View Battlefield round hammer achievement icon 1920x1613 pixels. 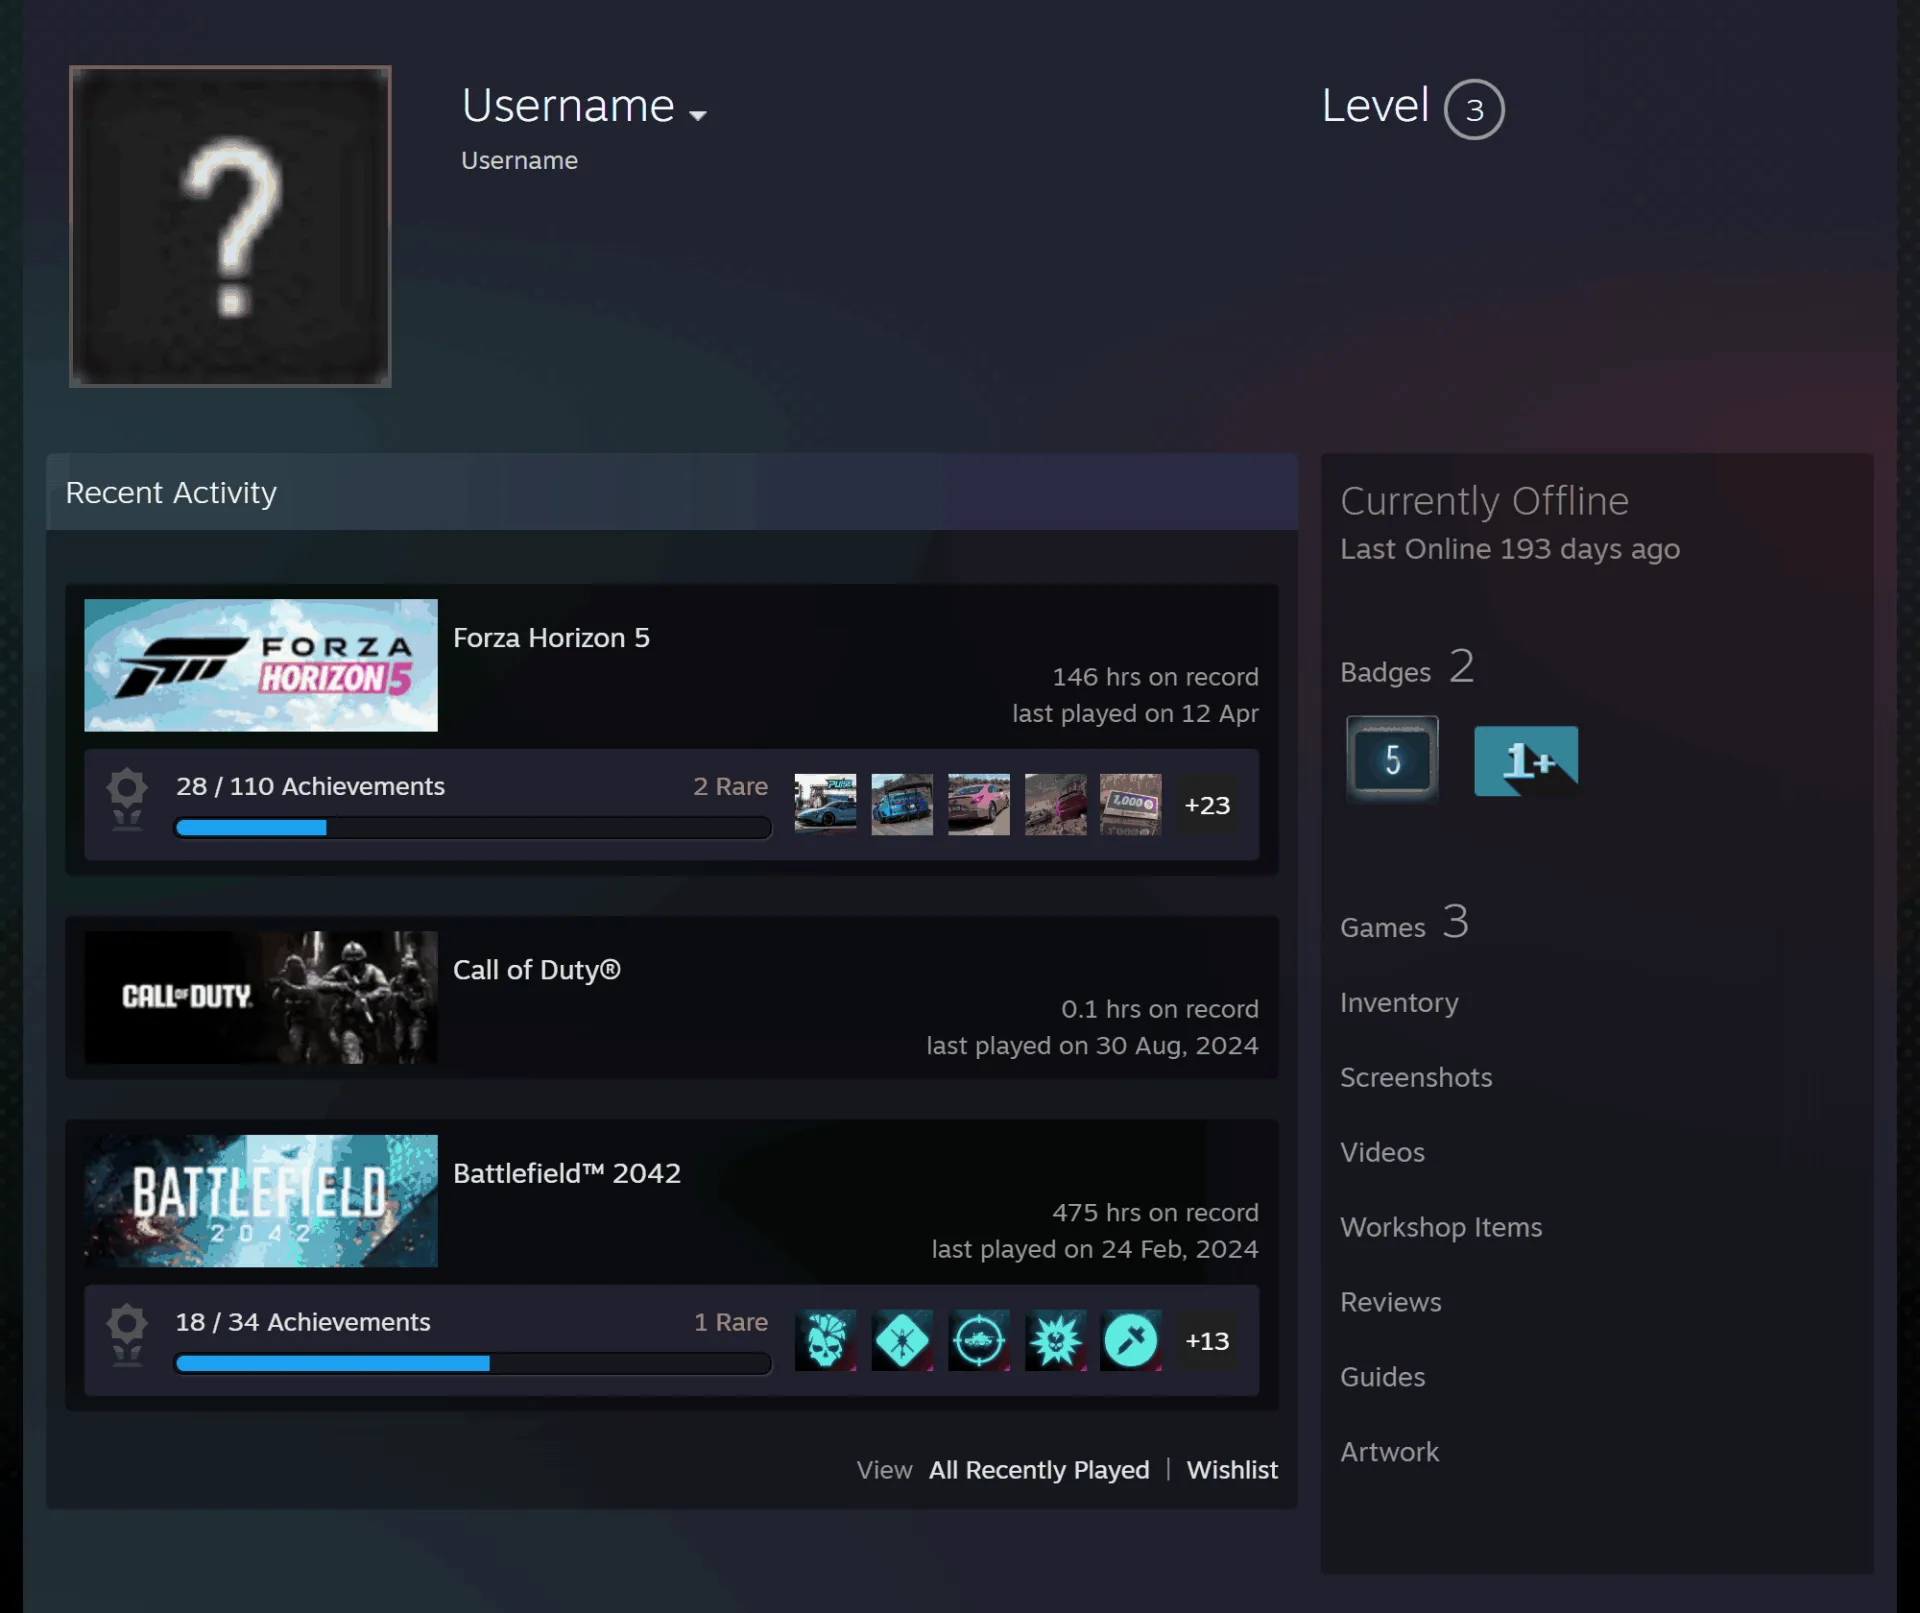1131,1340
